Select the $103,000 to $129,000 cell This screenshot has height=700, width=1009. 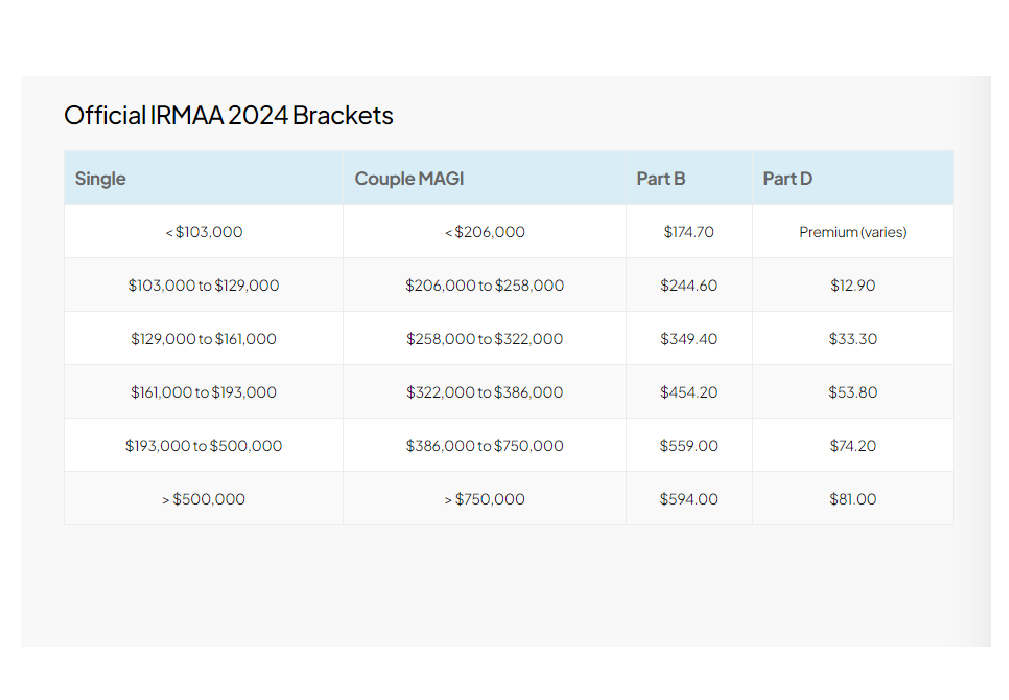pos(204,286)
